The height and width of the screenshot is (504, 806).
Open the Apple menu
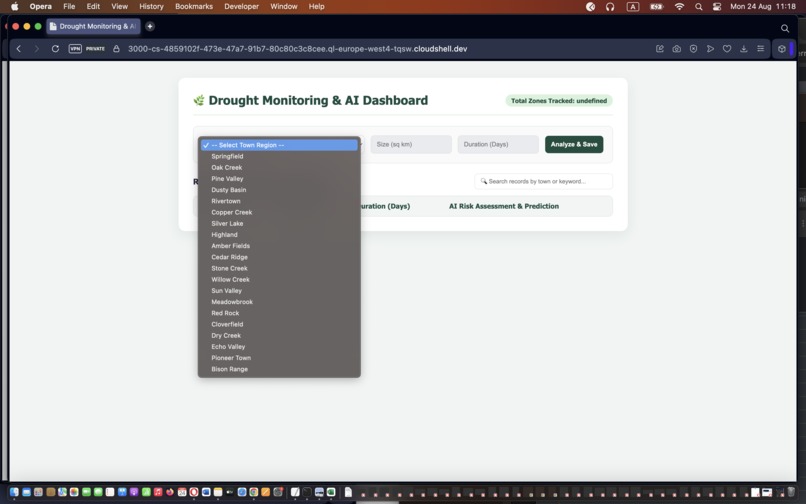coord(14,7)
